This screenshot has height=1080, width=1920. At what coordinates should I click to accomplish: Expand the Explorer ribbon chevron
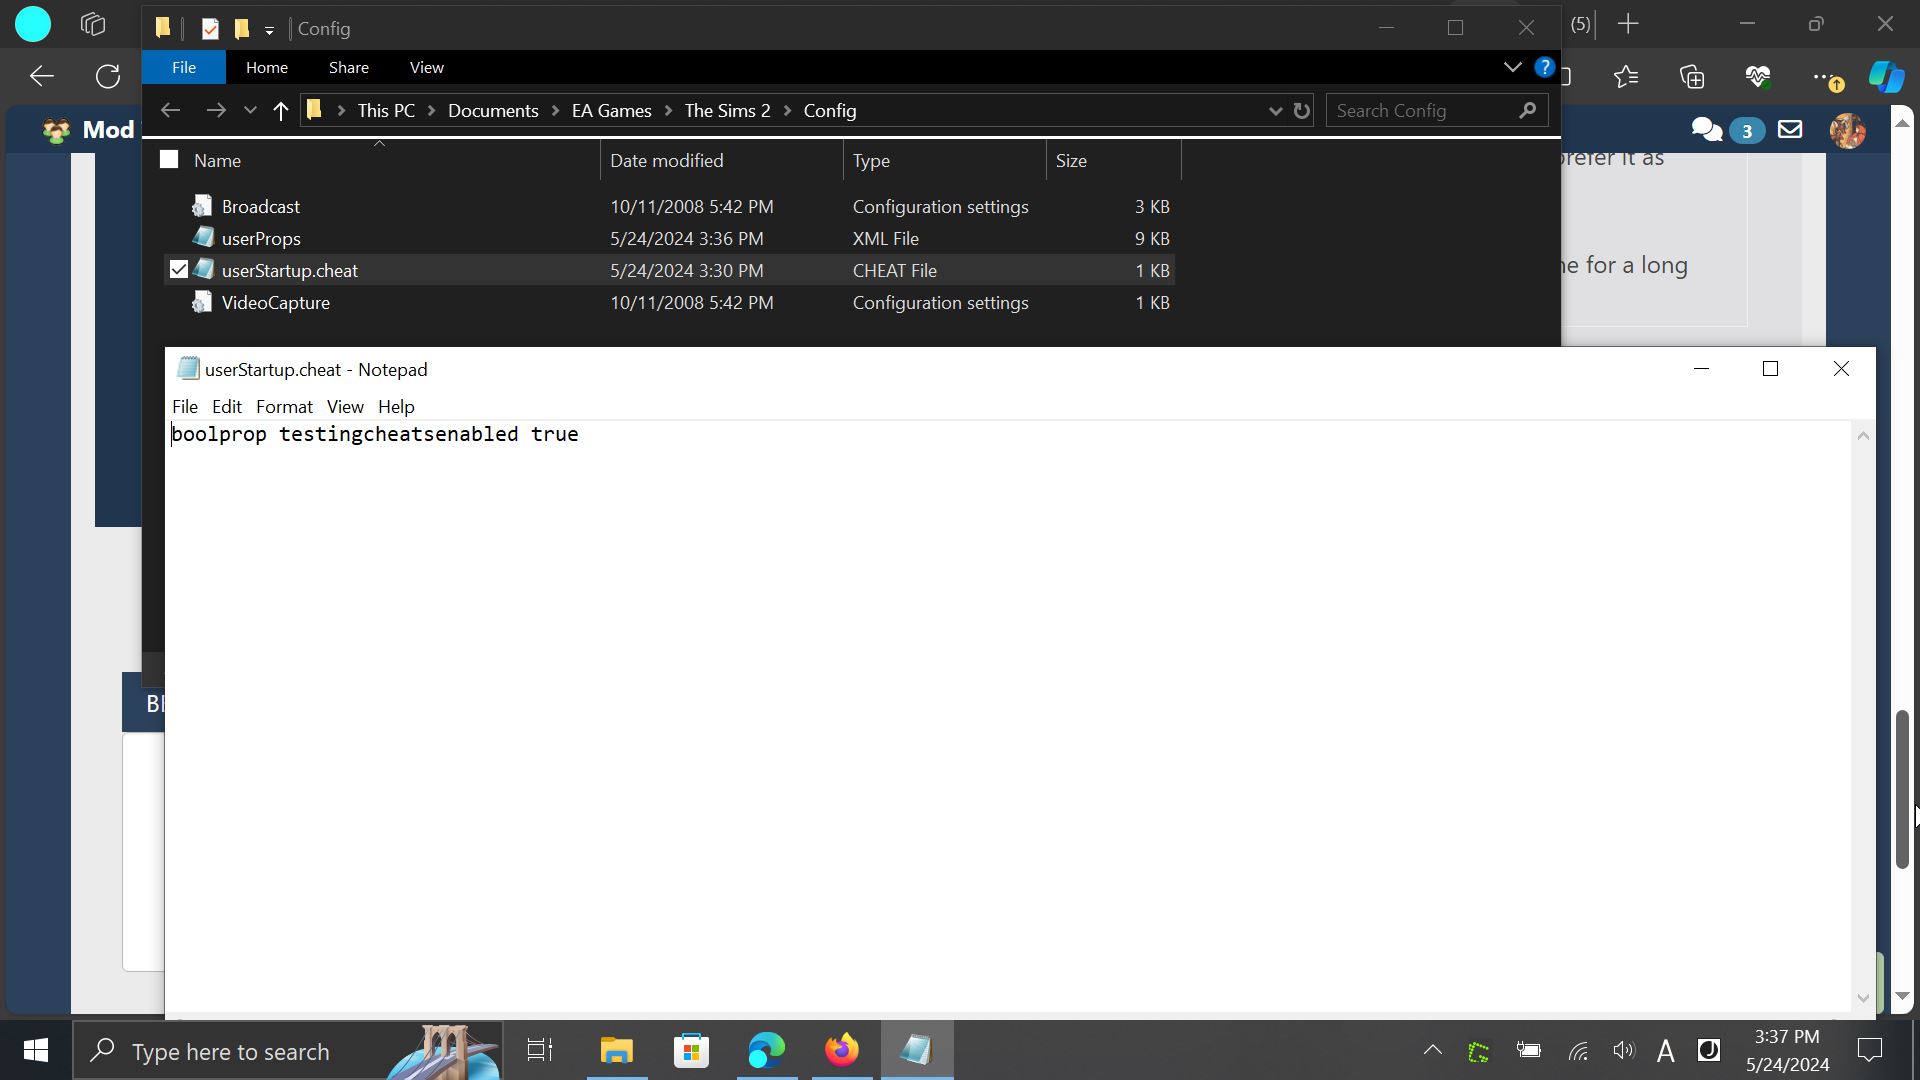tap(1512, 67)
